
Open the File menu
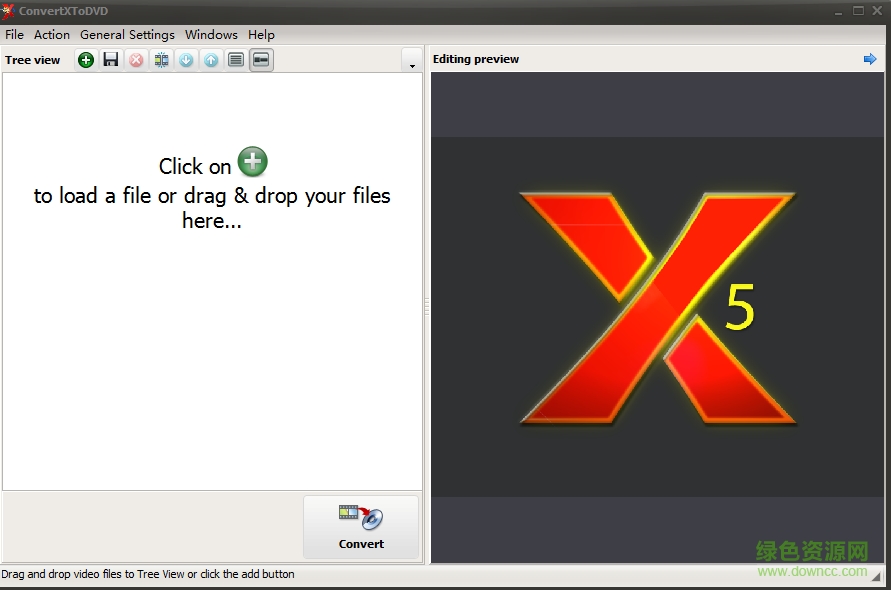[x=14, y=34]
